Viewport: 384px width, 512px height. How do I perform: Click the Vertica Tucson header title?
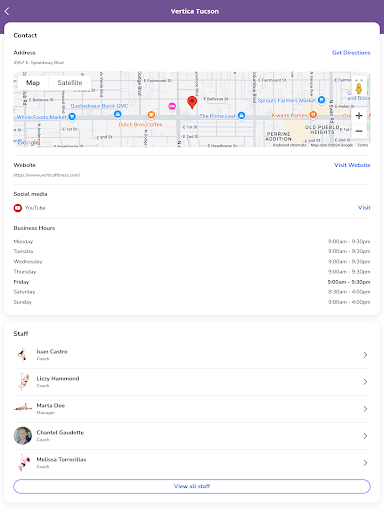tap(195, 11)
